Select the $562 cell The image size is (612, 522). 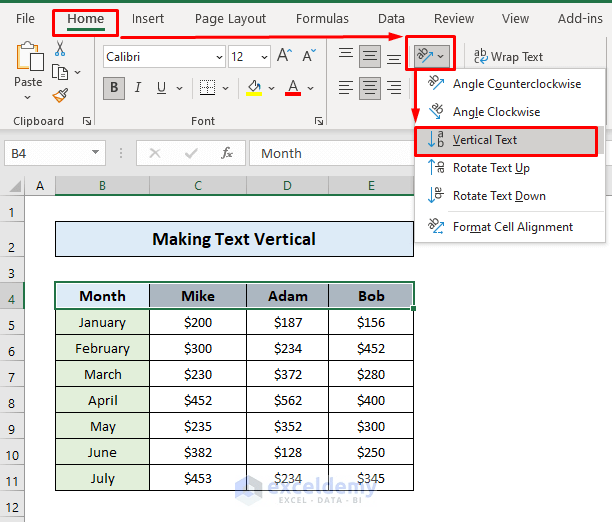288,400
